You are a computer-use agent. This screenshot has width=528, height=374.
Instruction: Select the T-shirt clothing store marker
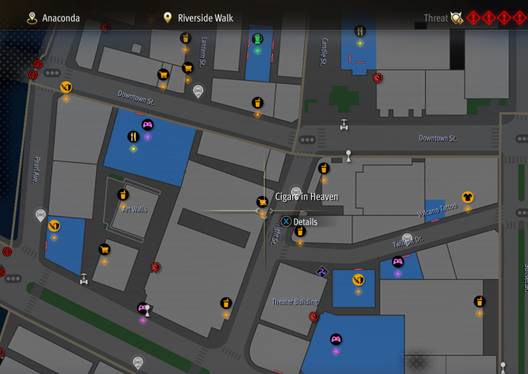(467, 197)
